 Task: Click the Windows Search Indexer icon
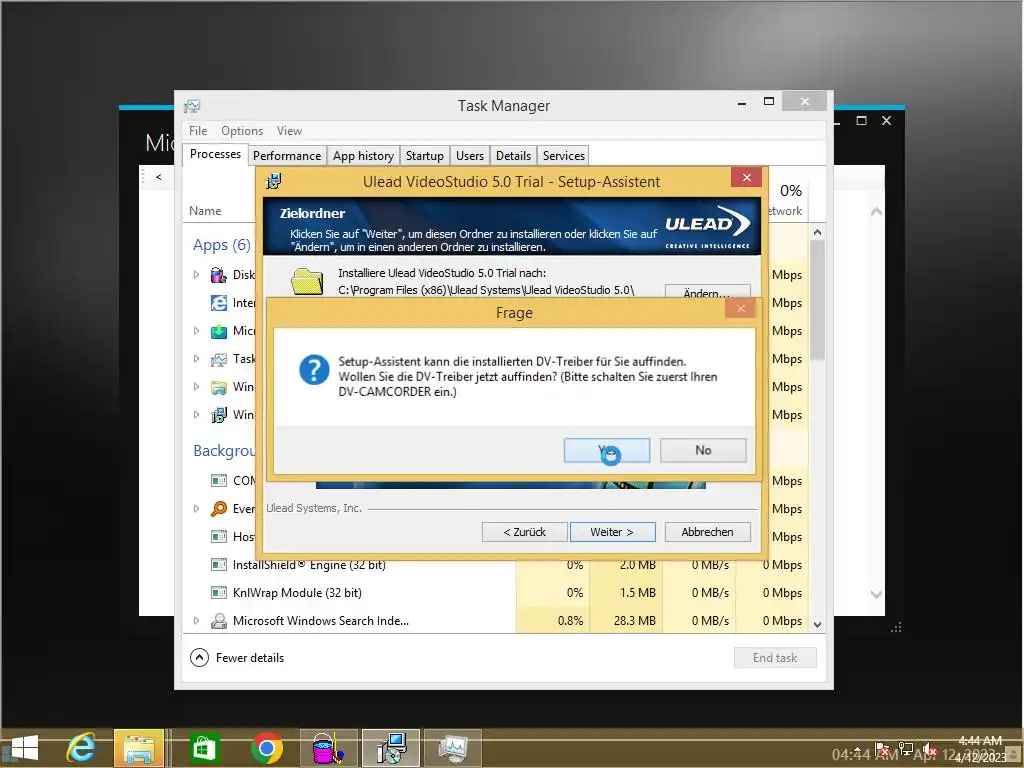pos(219,621)
